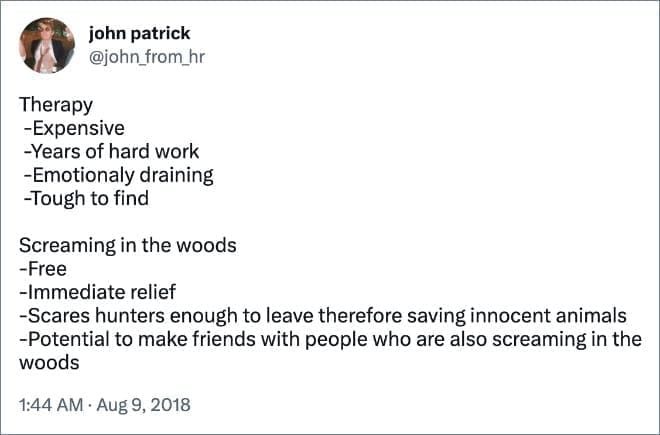Viewport: 660px width, 435px height.
Task: Click the Years of hard work line
Action: pos(113,151)
